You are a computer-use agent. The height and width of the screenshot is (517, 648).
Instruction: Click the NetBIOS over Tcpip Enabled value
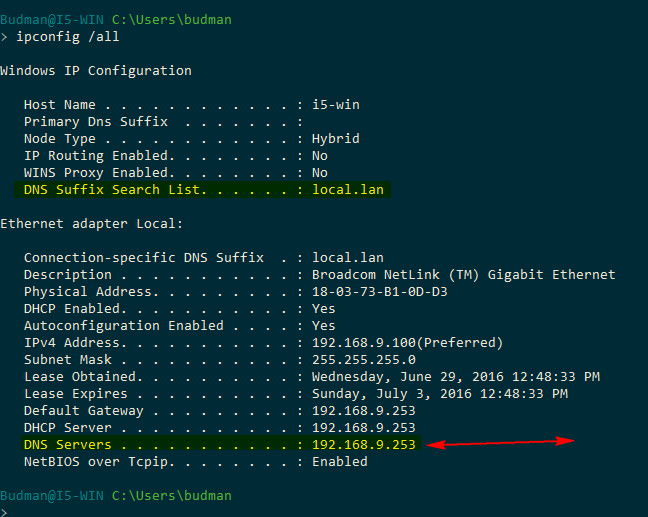pyautogui.click(x=340, y=461)
